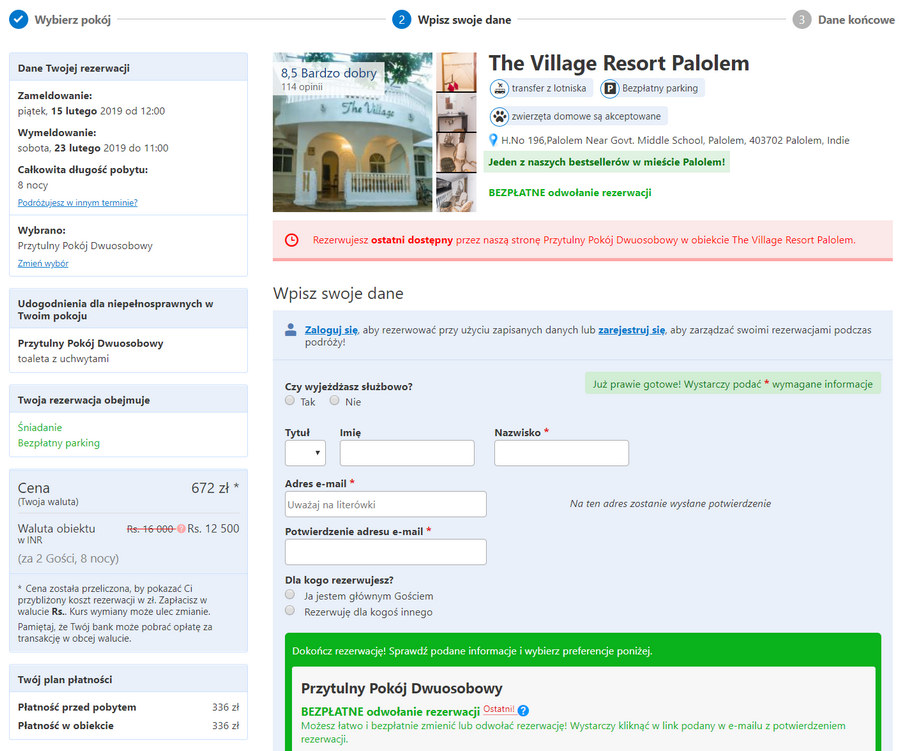The height and width of the screenshot is (751, 900).
Task: Click the '672 zł' price value
Action: [210, 488]
